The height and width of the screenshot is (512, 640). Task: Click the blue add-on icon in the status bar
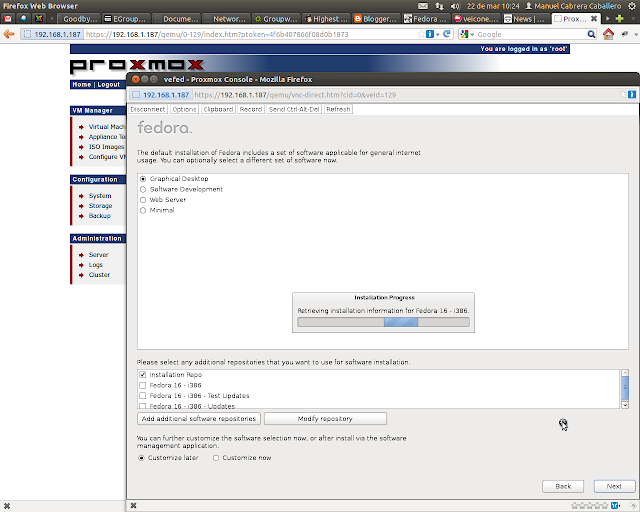pos(615,506)
